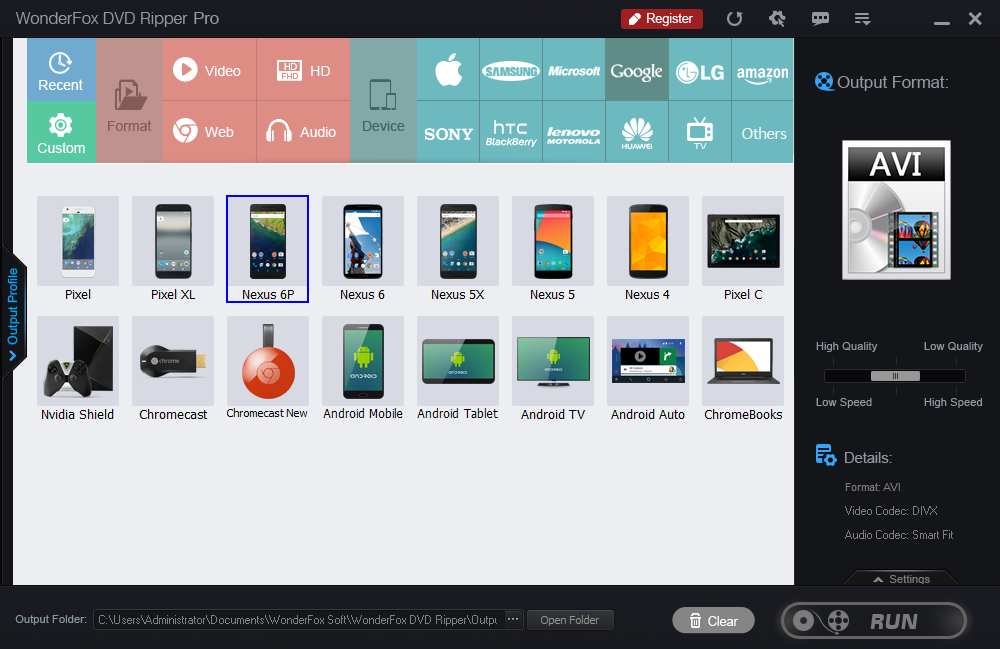The width and height of the screenshot is (1000, 649).
Task: Open the settings gear icon
Action: click(x=777, y=18)
